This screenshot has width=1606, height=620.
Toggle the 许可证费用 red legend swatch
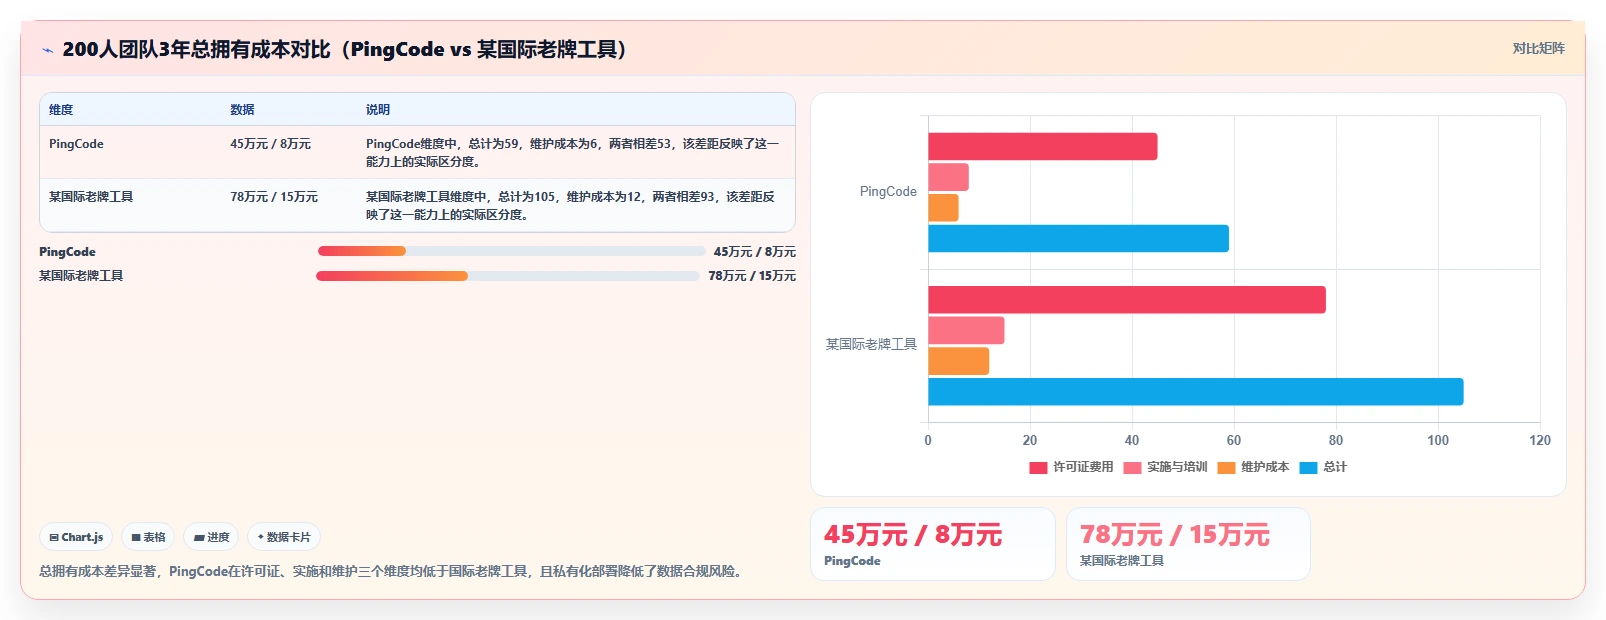click(x=1038, y=468)
